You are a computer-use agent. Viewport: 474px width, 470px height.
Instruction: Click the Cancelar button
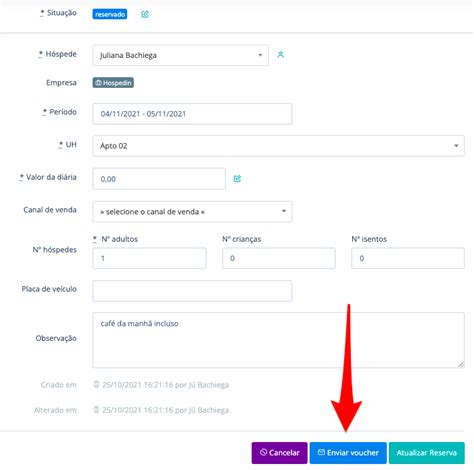pos(279,453)
